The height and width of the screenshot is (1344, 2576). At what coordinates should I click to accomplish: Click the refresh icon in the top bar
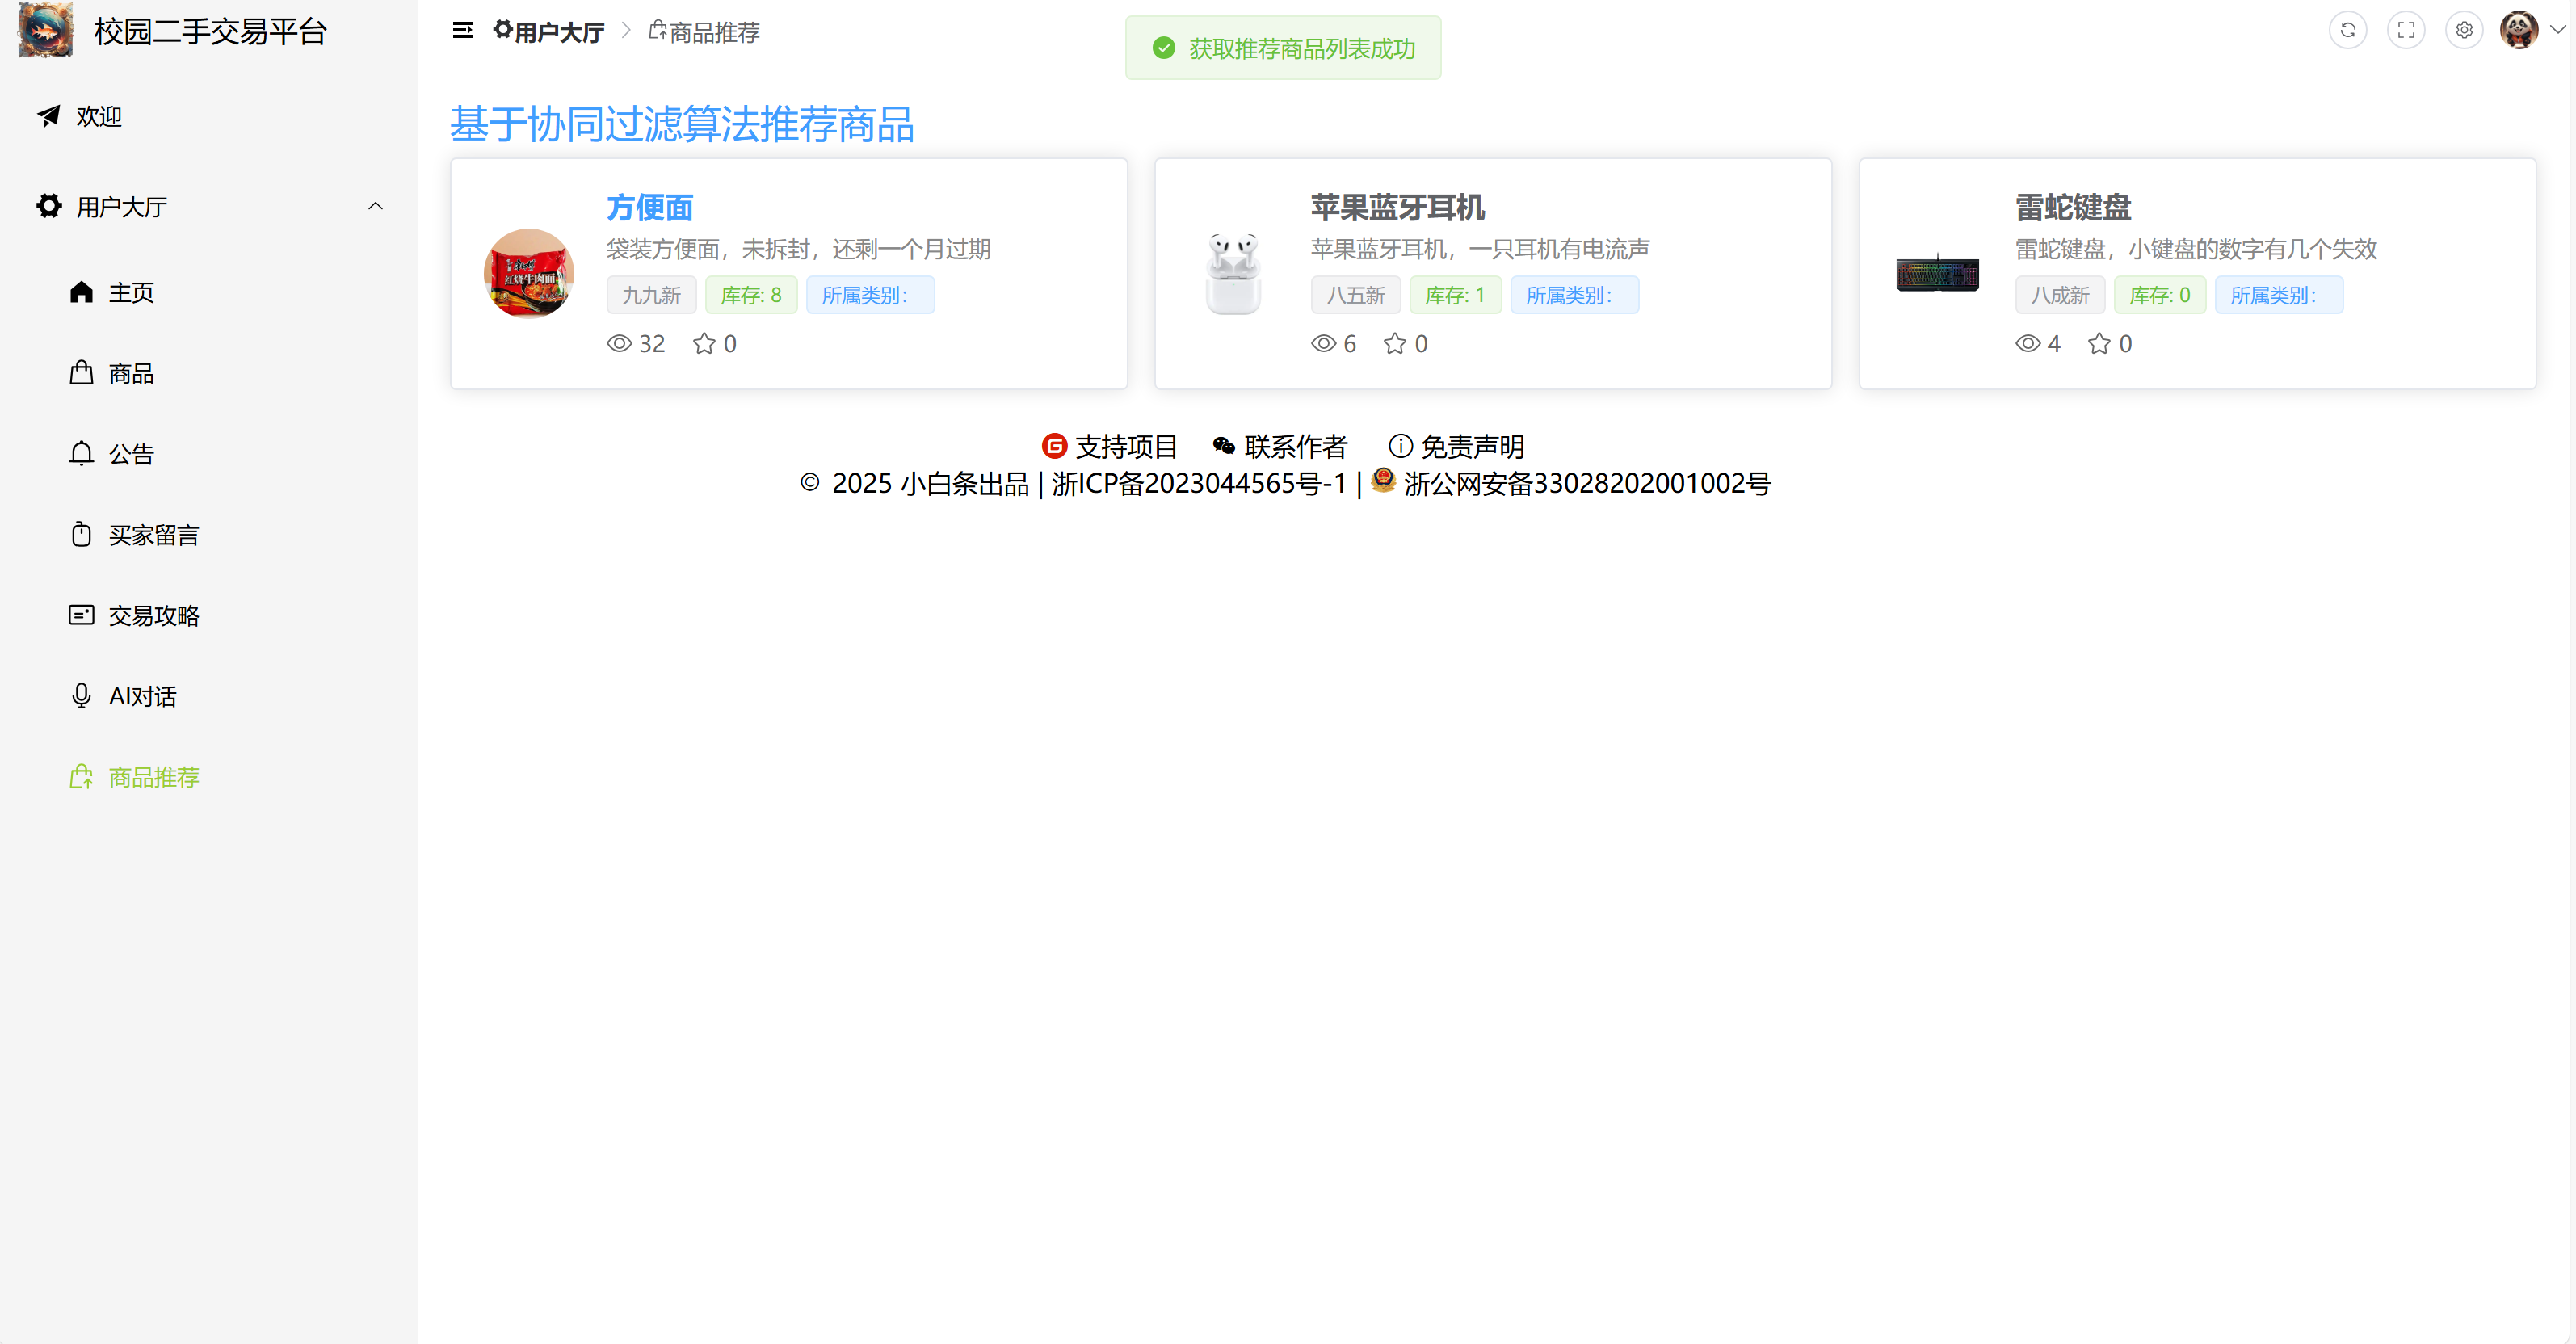pos(2347,30)
